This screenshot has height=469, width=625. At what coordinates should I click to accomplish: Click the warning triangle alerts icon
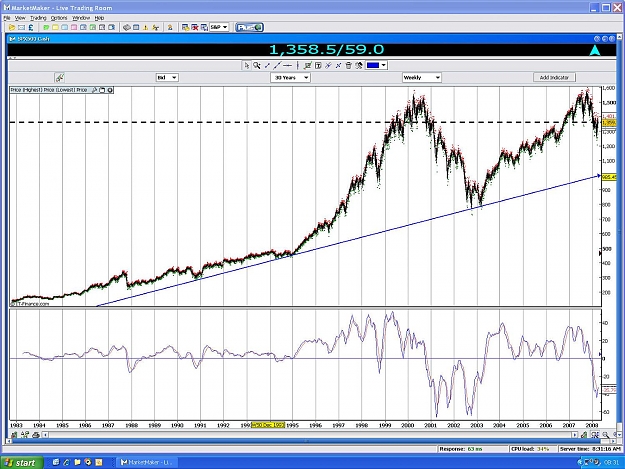145,27
